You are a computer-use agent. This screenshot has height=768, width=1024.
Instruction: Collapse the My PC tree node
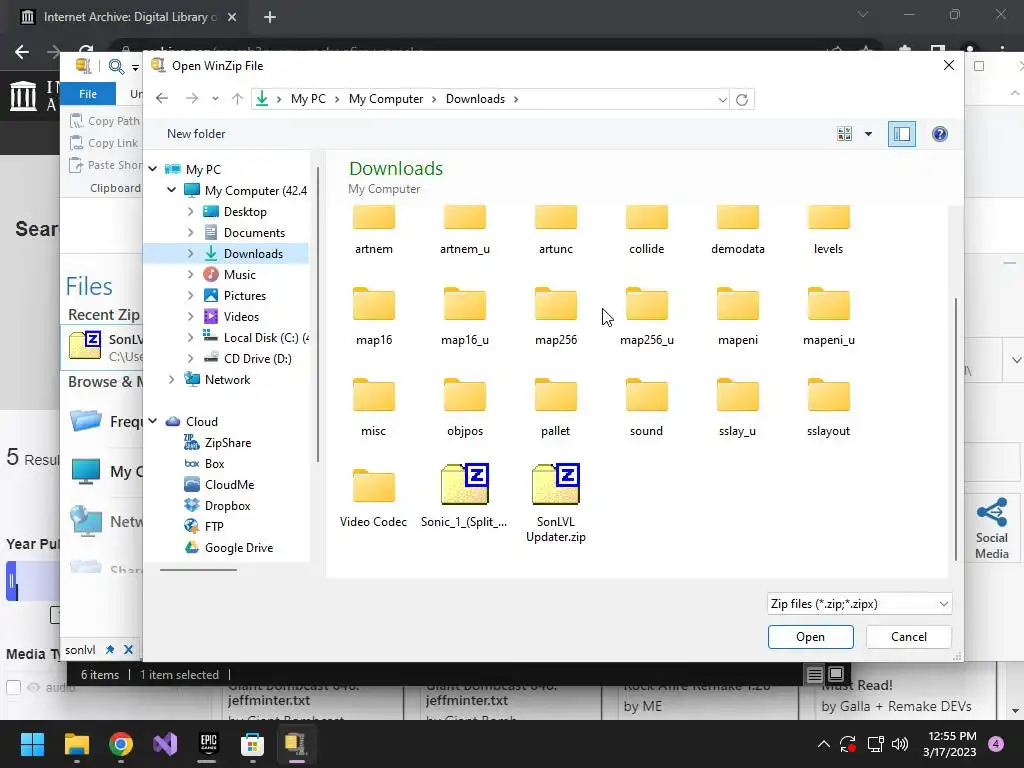pyautogui.click(x=153, y=169)
